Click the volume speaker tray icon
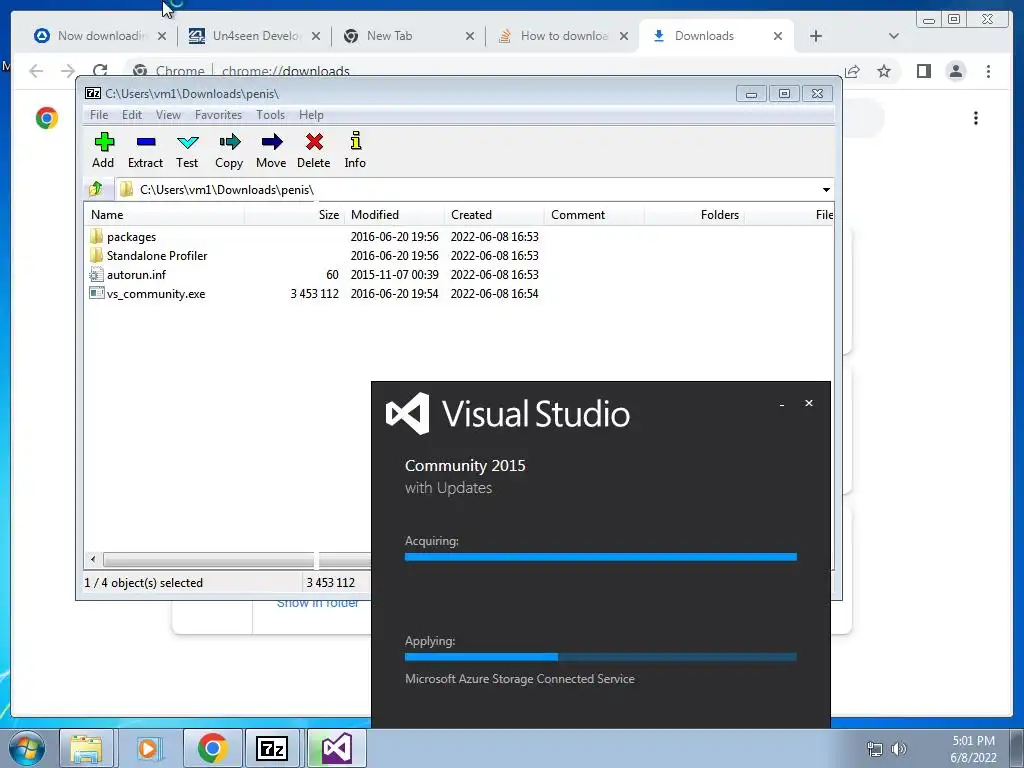The image size is (1024, 768). tap(899, 749)
